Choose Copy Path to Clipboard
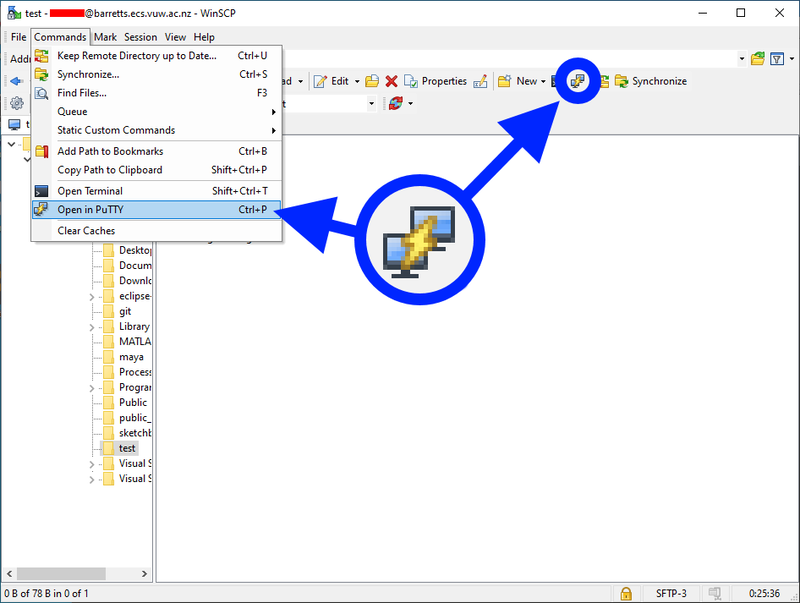 (x=157, y=170)
